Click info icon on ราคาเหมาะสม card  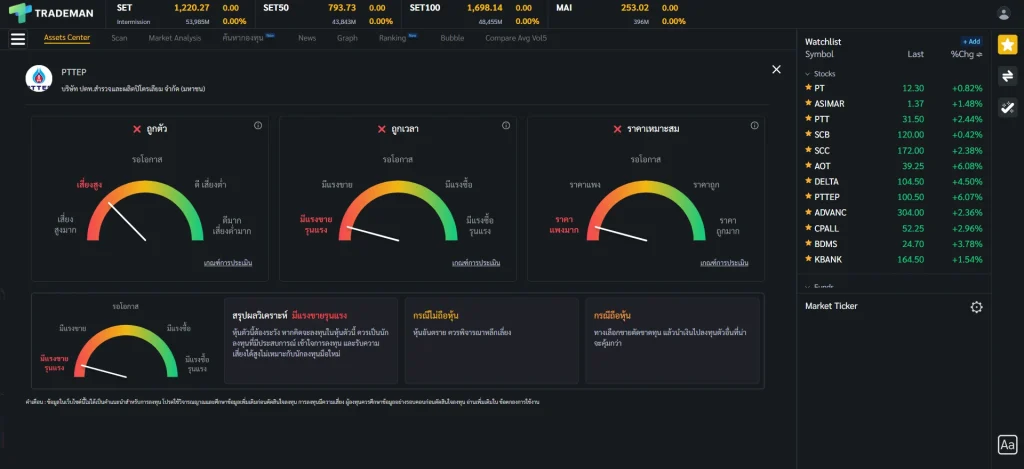pyautogui.click(x=753, y=126)
